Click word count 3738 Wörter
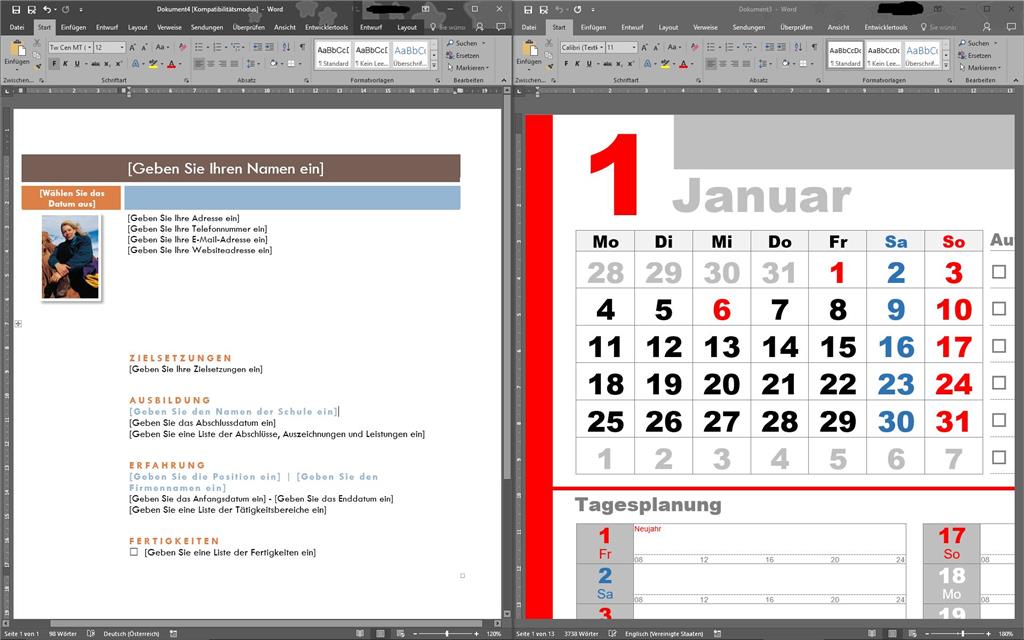1024x640 pixels. pos(581,633)
